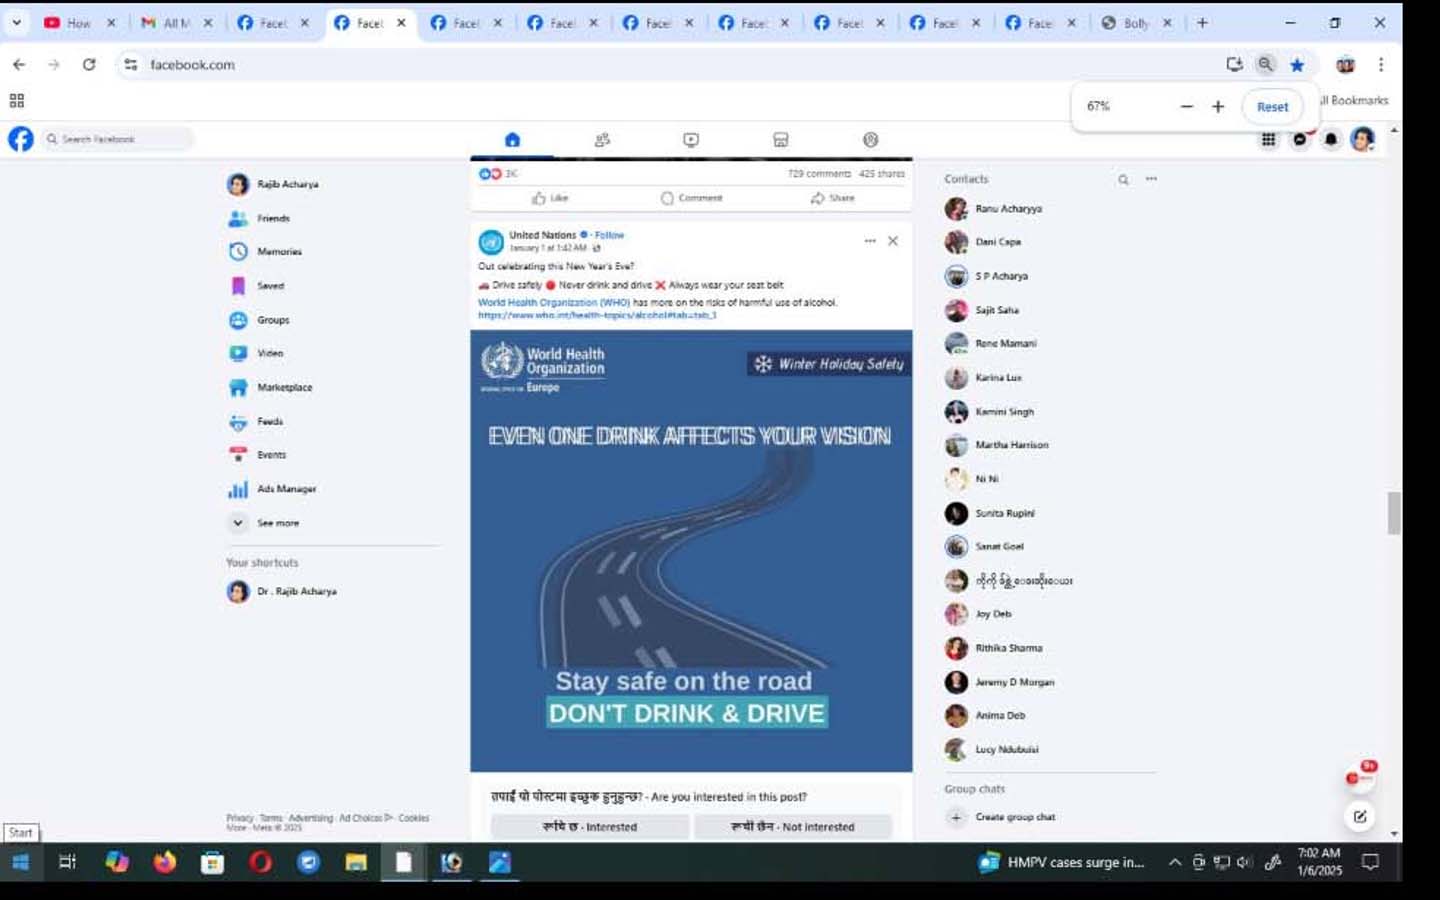Open a new browser tab

tap(1202, 23)
